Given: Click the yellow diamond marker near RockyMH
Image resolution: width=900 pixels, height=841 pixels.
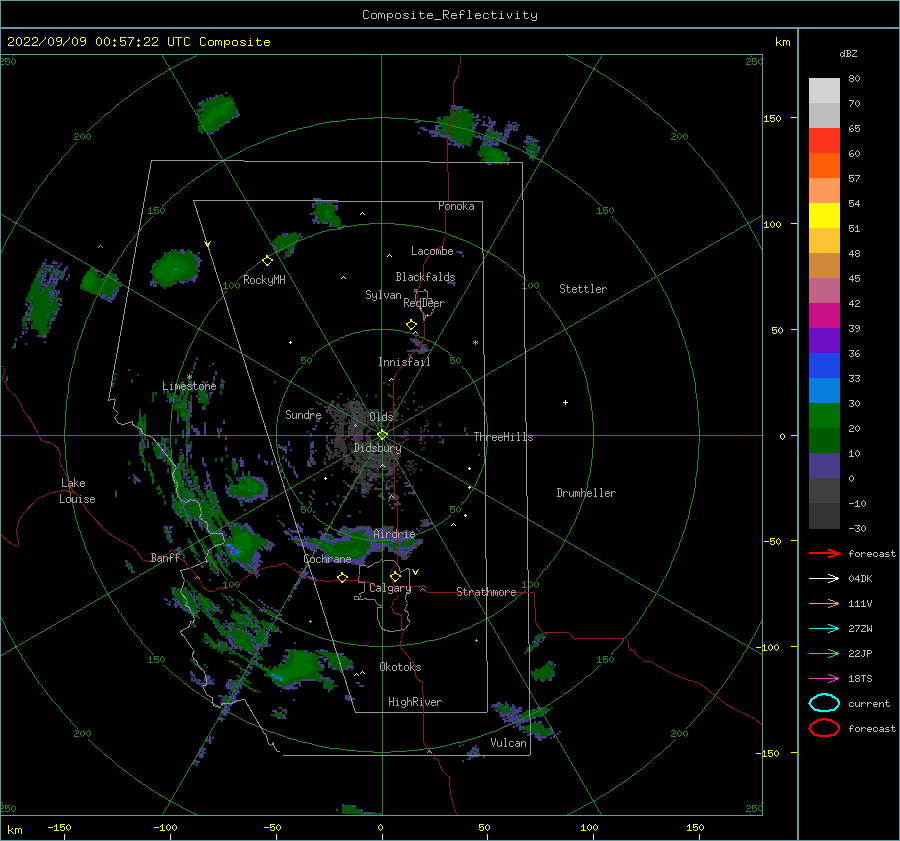Looking at the screenshot, I should 267,261.
